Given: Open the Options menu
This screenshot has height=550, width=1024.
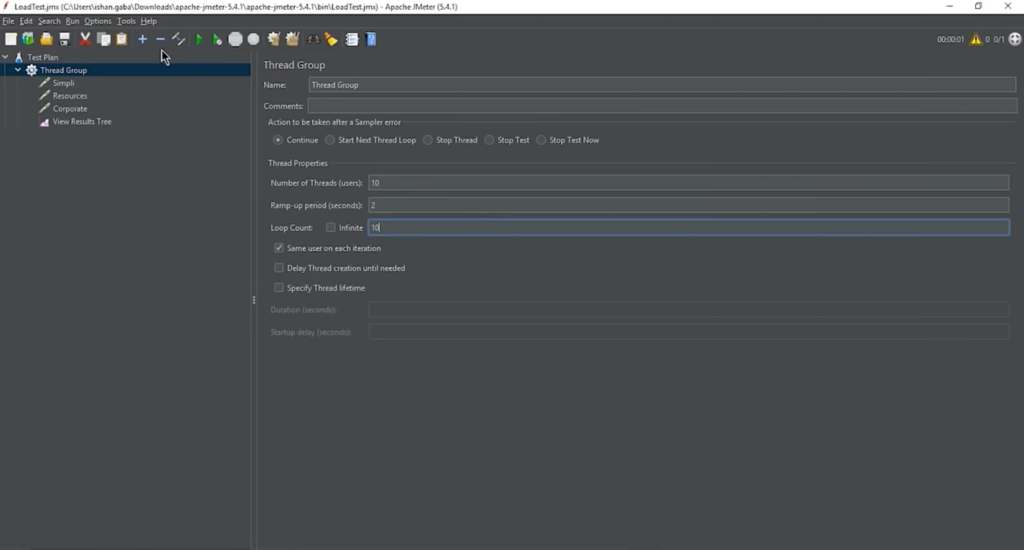Looking at the screenshot, I should pos(97,21).
